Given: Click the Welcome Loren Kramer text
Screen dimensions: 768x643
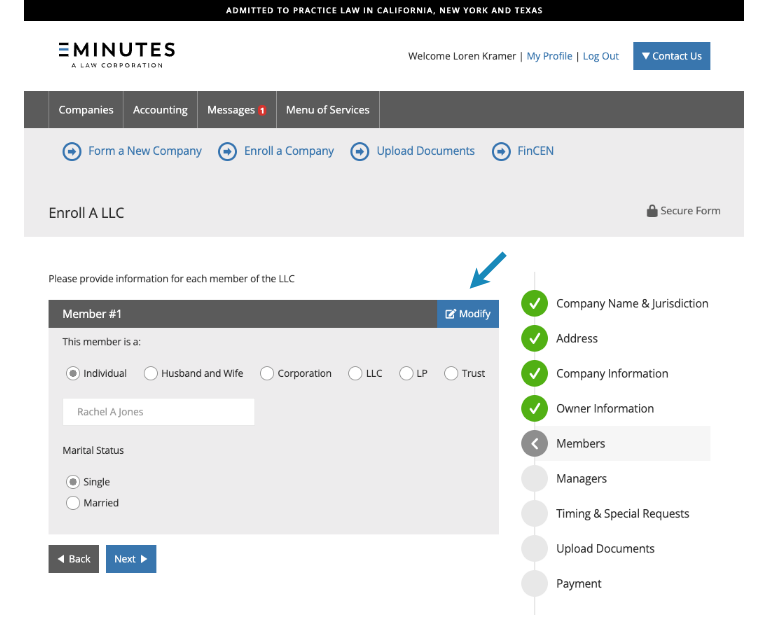Looking at the screenshot, I should pyautogui.click(x=462, y=56).
